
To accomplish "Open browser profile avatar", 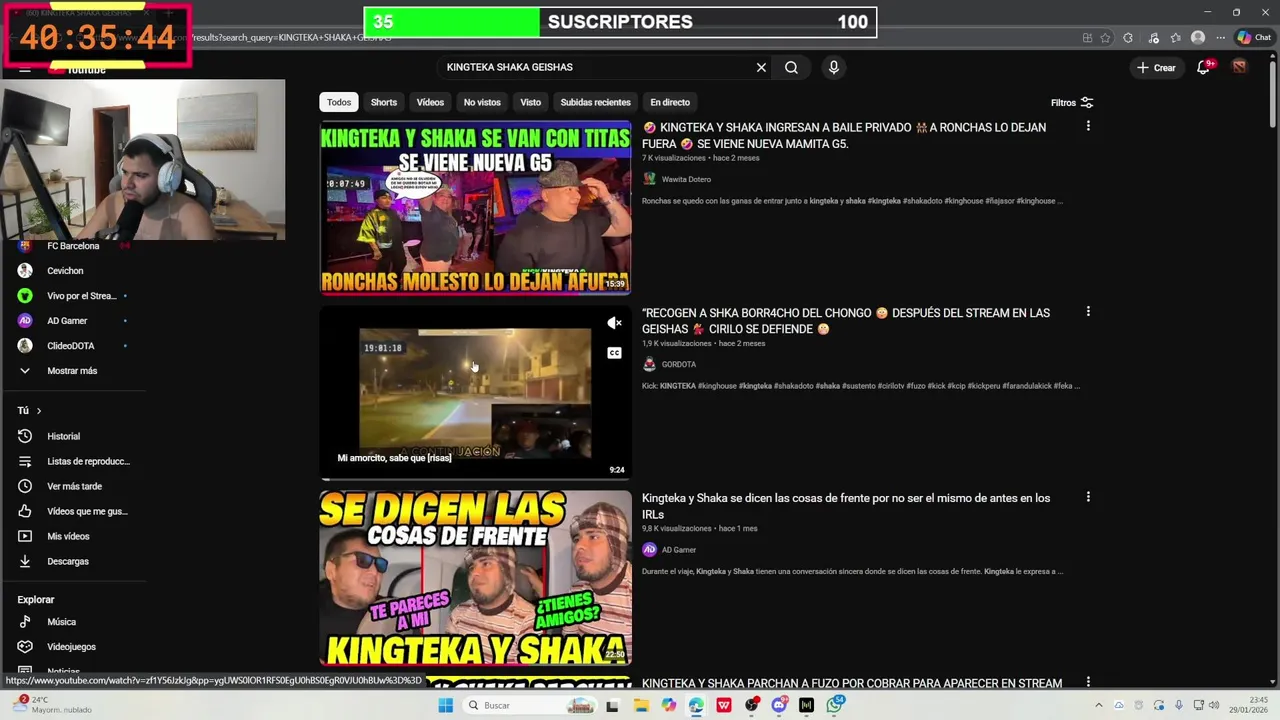I will pyautogui.click(x=1198, y=38).
